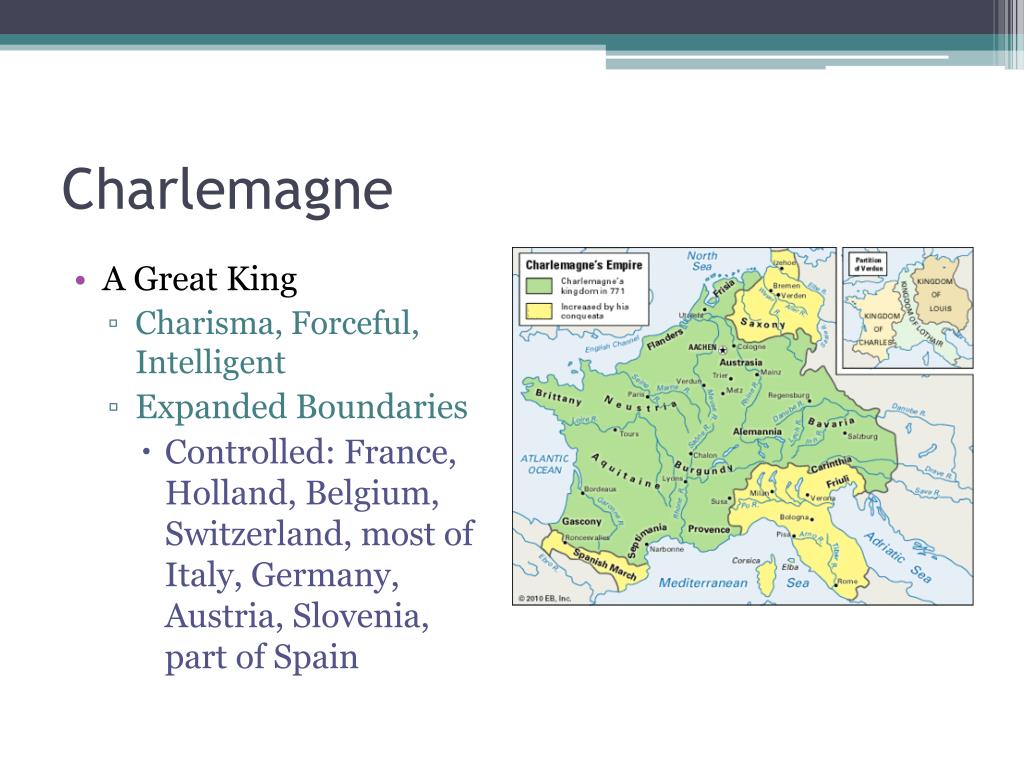Click the "Rome" city label

[848, 581]
